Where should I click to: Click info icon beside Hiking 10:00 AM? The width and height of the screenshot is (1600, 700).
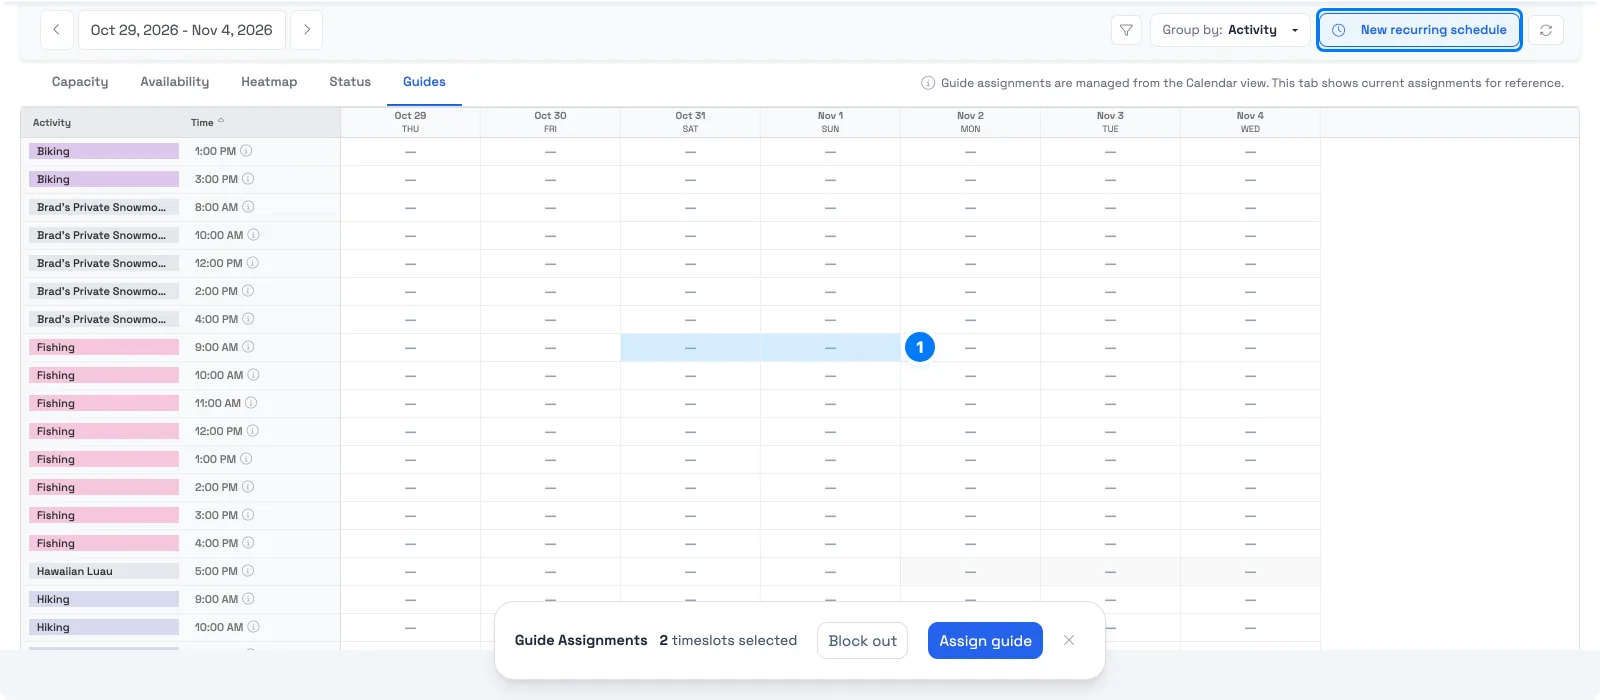(x=253, y=627)
